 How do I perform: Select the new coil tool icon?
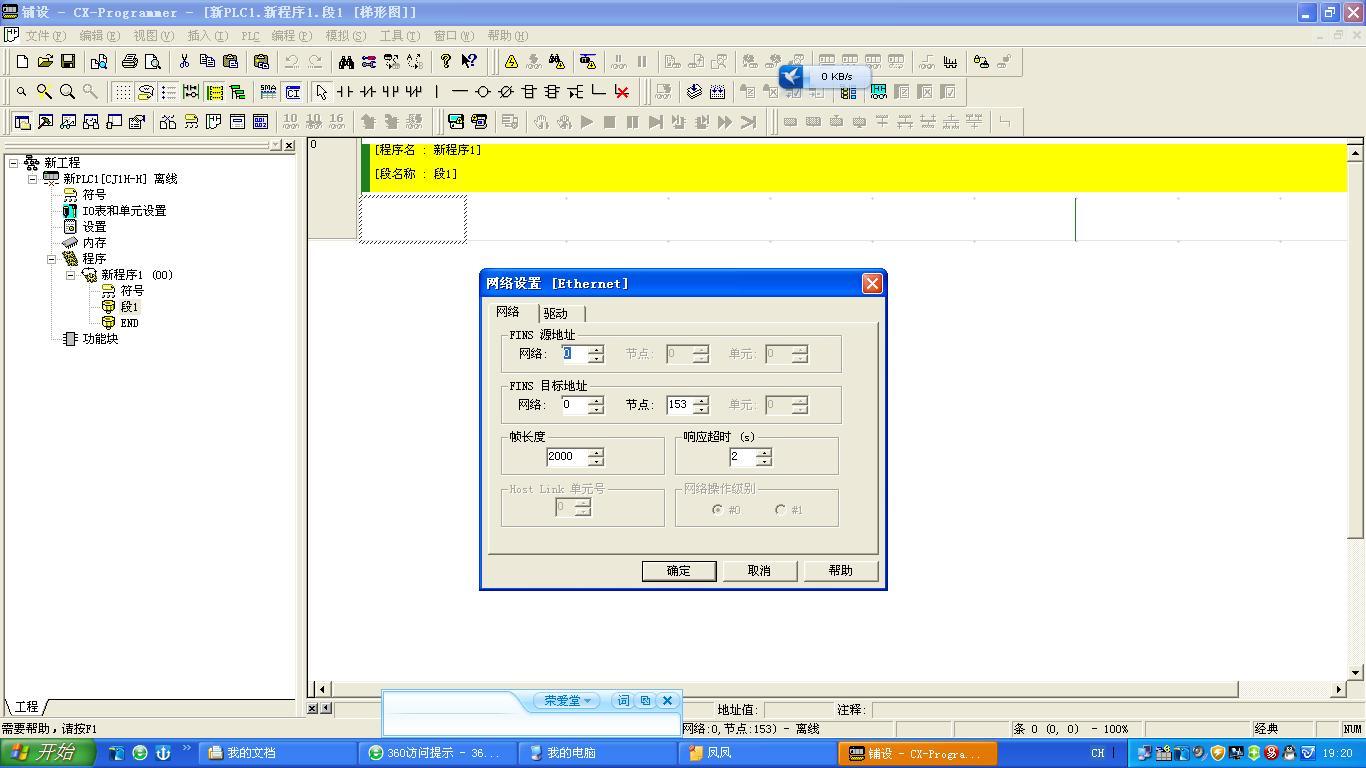pos(482,92)
